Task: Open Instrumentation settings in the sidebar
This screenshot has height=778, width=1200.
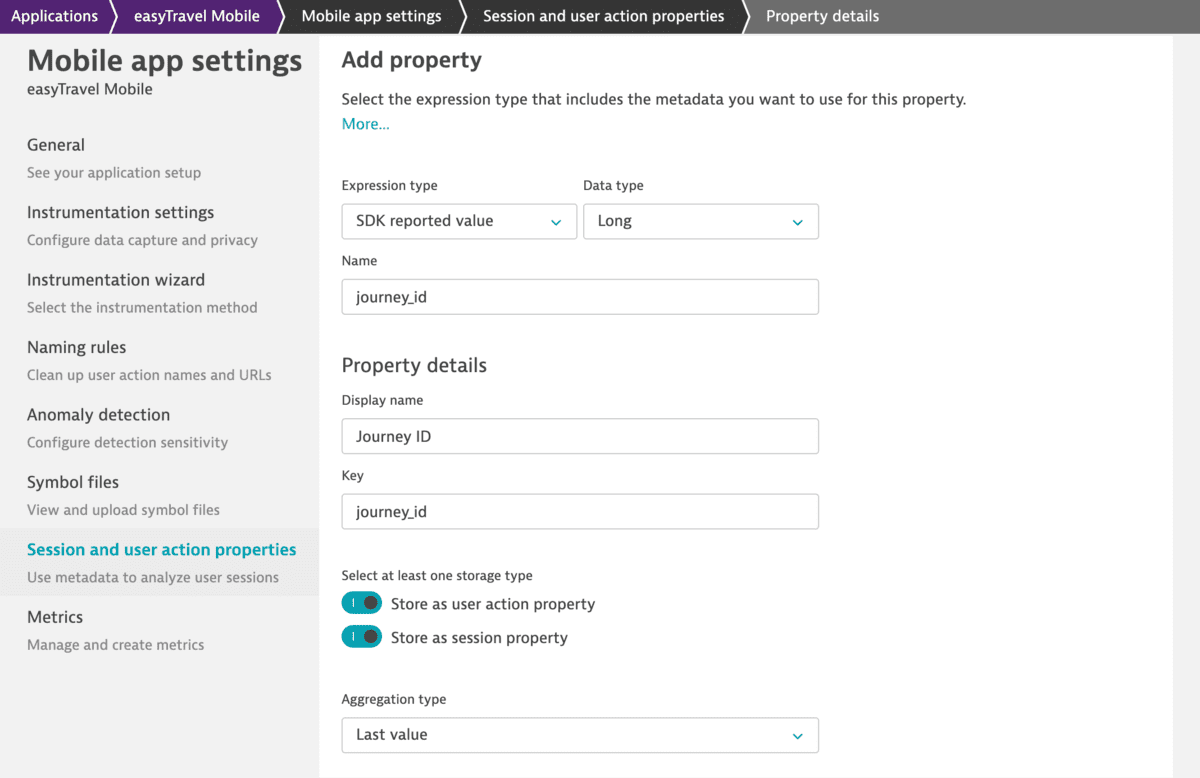Action: click(x=120, y=212)
